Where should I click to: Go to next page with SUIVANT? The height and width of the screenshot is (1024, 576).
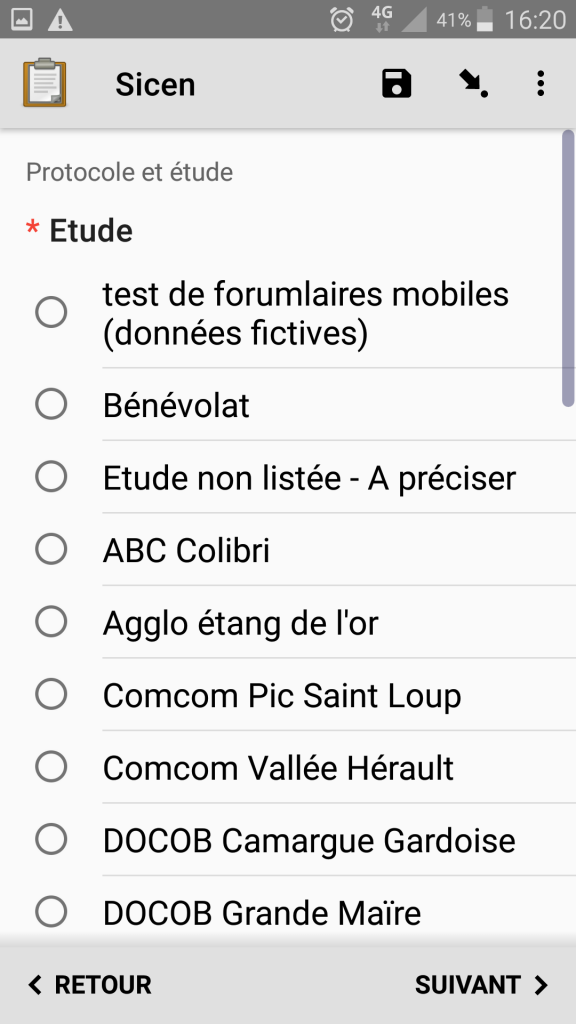[x=481, y=985]
